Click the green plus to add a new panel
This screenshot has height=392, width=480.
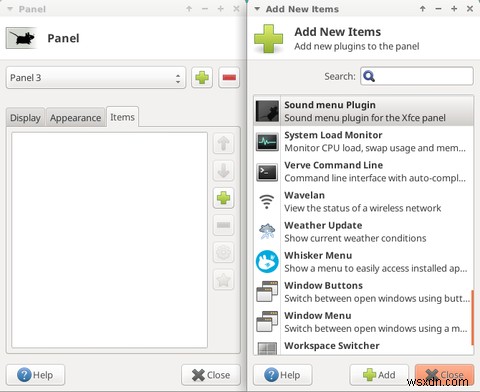(202, 78)
